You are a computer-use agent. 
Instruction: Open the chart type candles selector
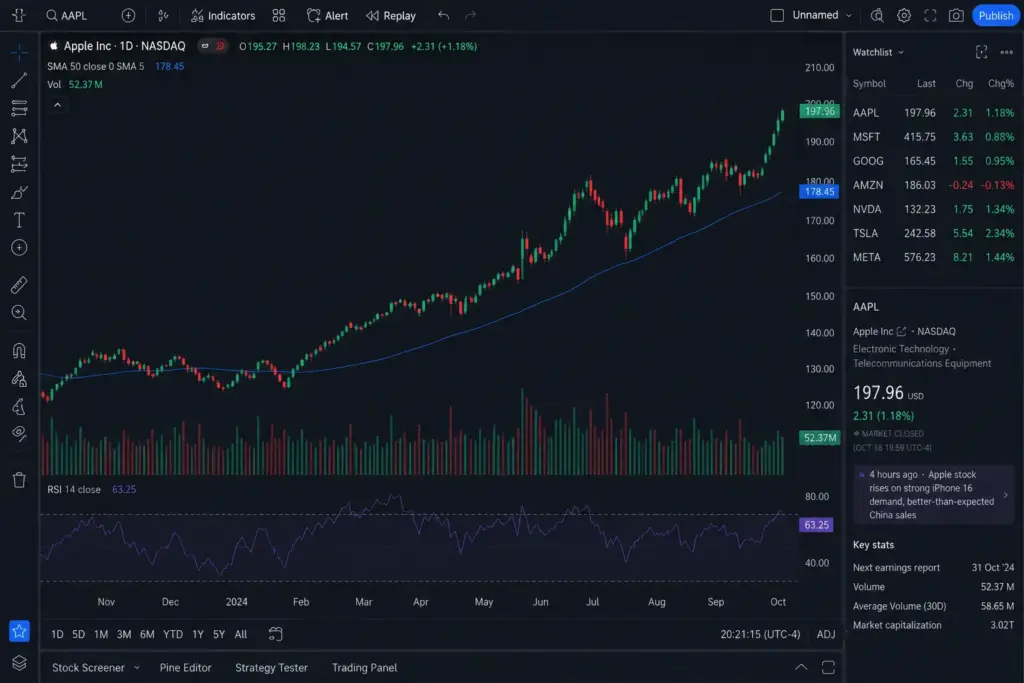[163, 16]
